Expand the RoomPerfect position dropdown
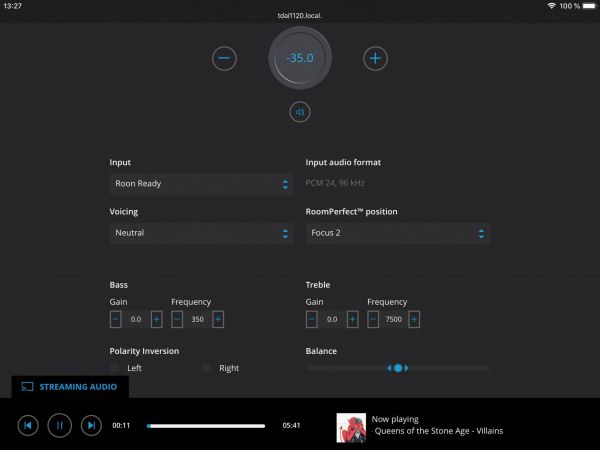Image resolution: width=600 pixels, height=450 pixels. [397, 233]
